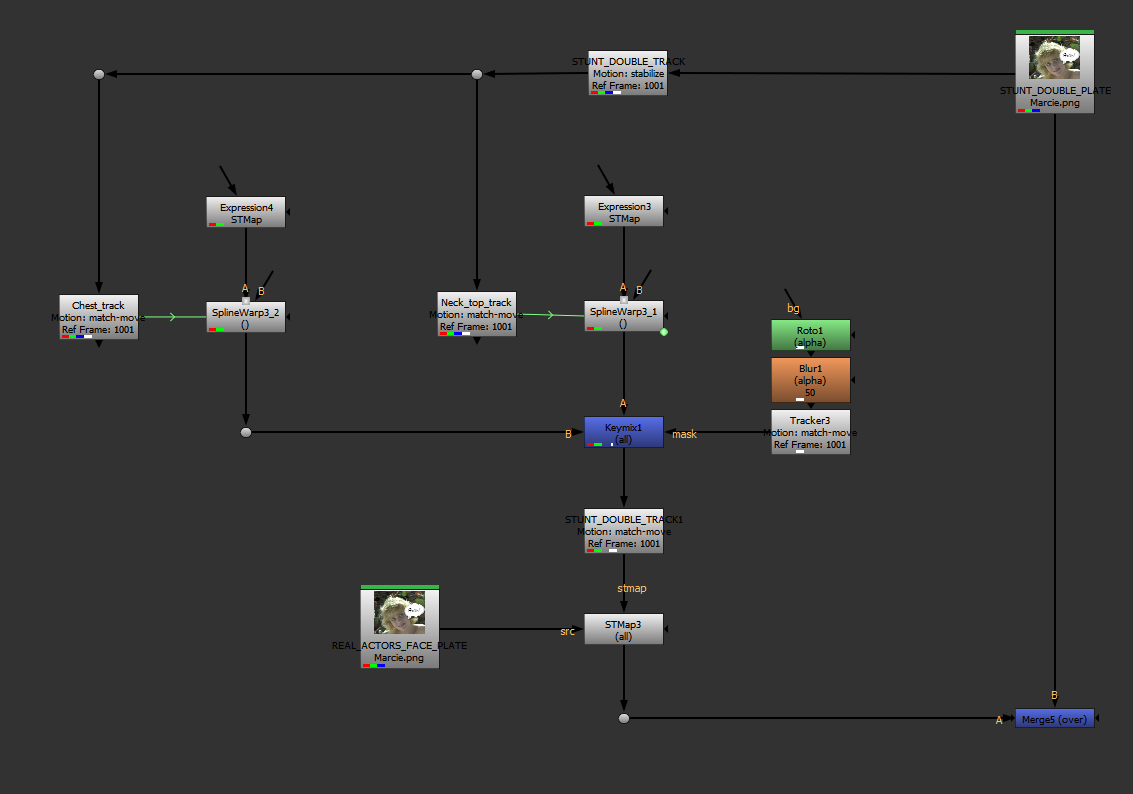Select the Keymix1 node
This screenshot has height=794, width=1133.
(x=623, y=428)
